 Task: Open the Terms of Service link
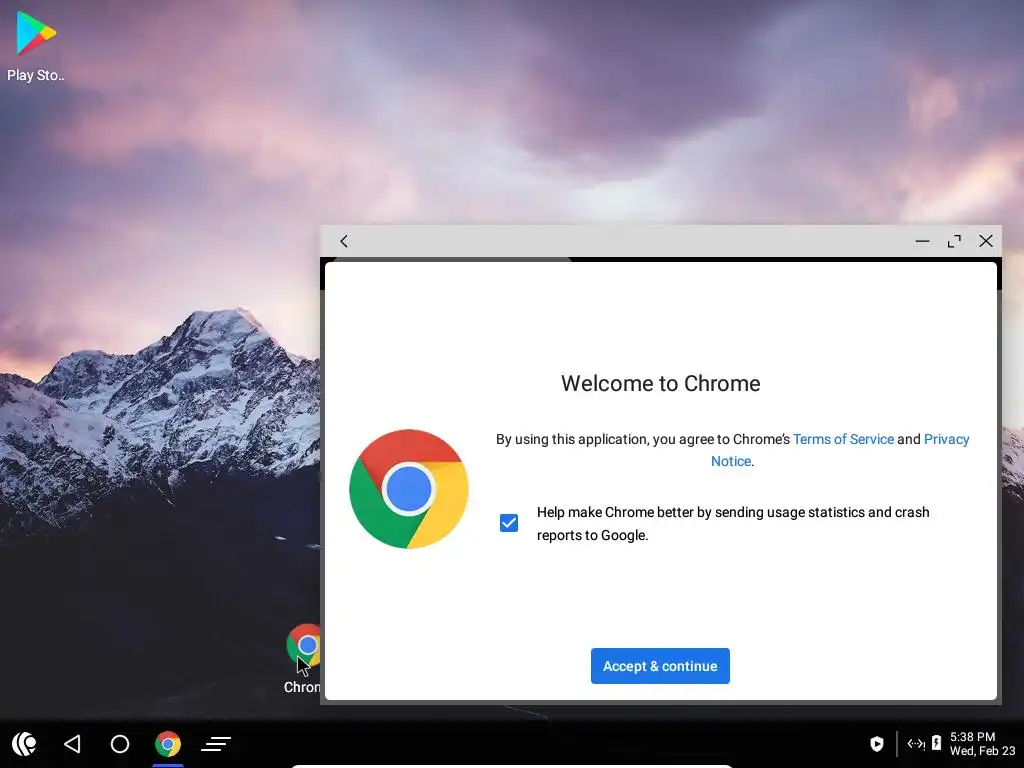coord(843,440)
